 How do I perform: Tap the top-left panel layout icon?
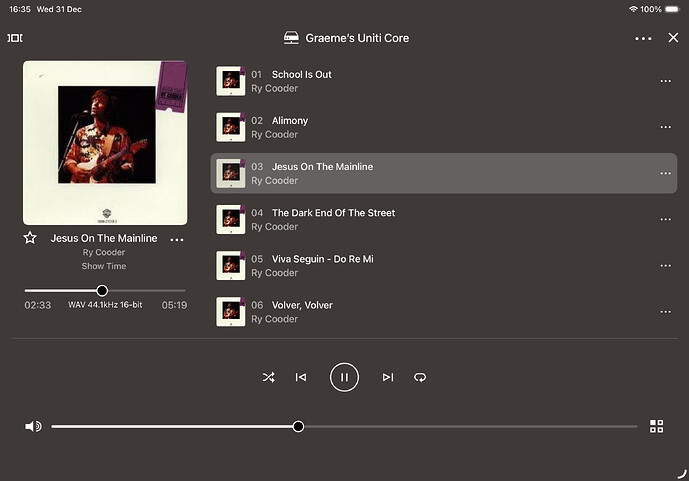[x=15, y=38]
